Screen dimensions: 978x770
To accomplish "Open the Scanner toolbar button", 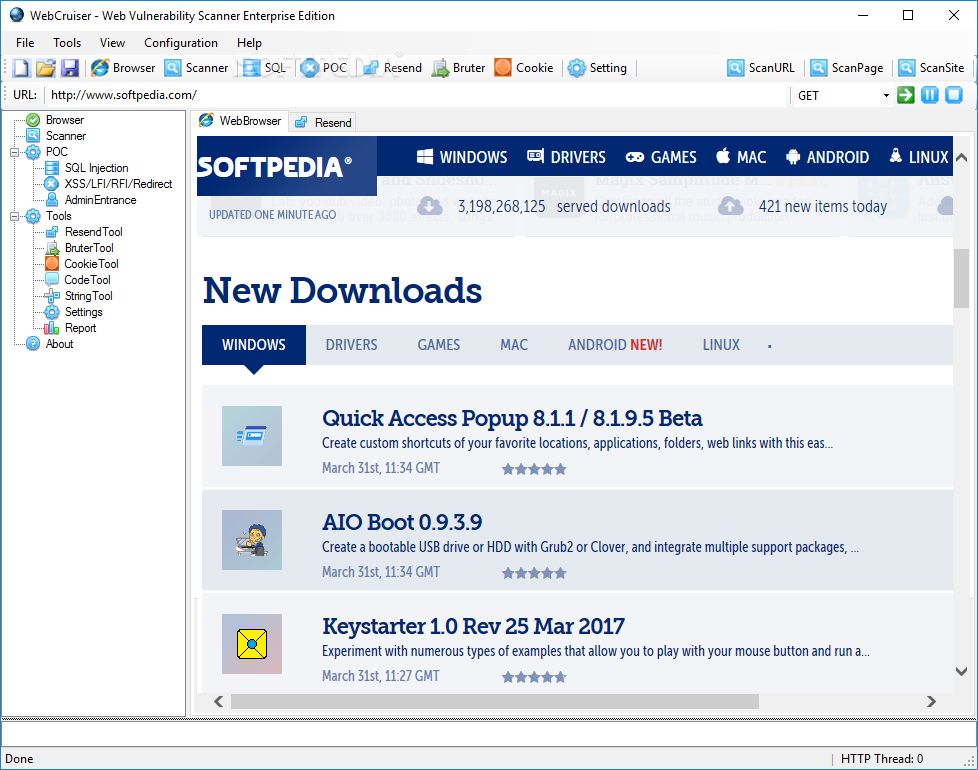I will pos(196,68).
